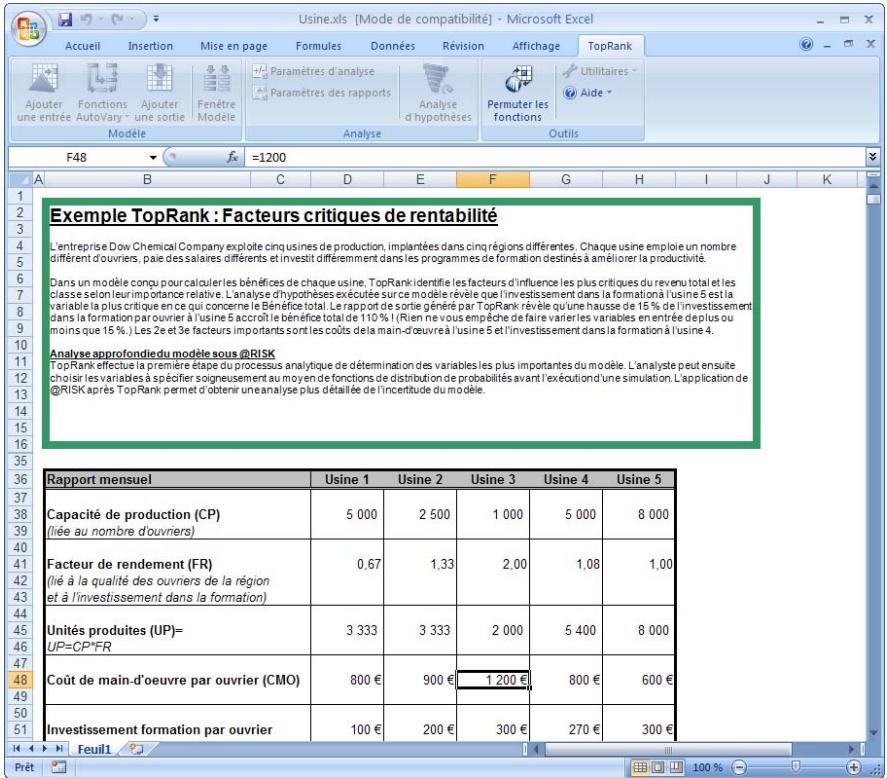Expand the formula bar with its chevron

[872, 155]
